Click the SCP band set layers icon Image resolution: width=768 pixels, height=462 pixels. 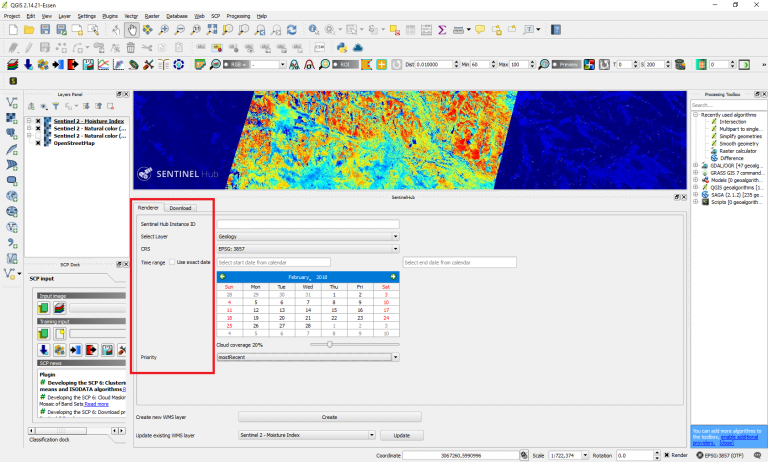coord(13,65)
